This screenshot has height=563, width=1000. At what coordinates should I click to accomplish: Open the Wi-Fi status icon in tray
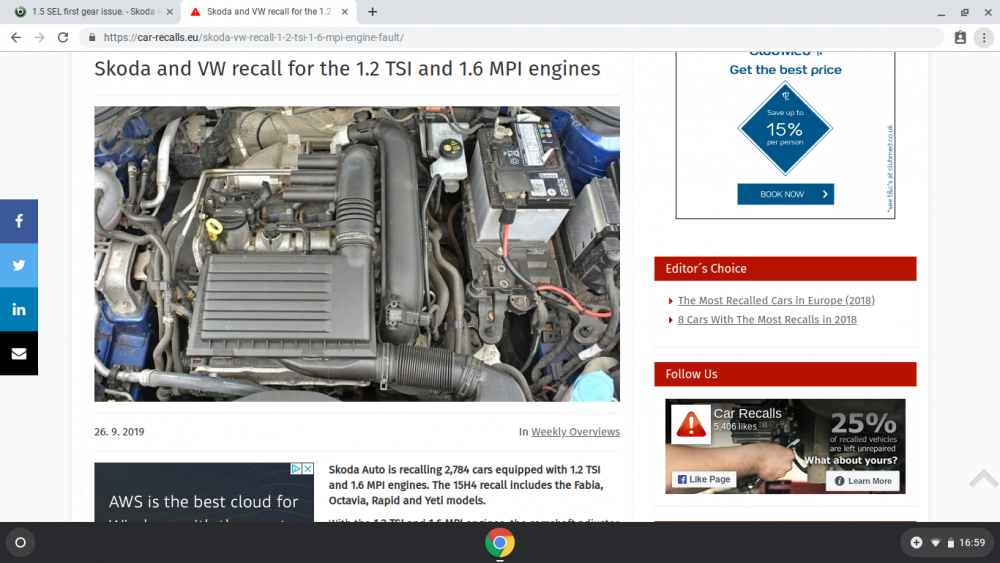935,543
